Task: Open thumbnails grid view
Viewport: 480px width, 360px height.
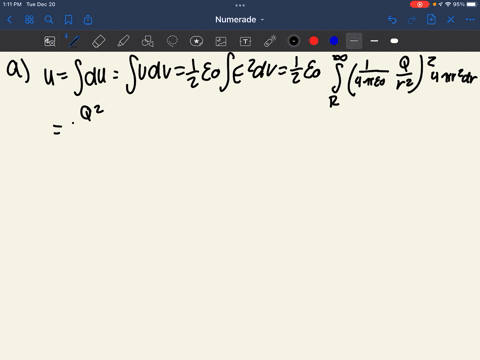Action: pyautogui.click(x=29, y=20)
